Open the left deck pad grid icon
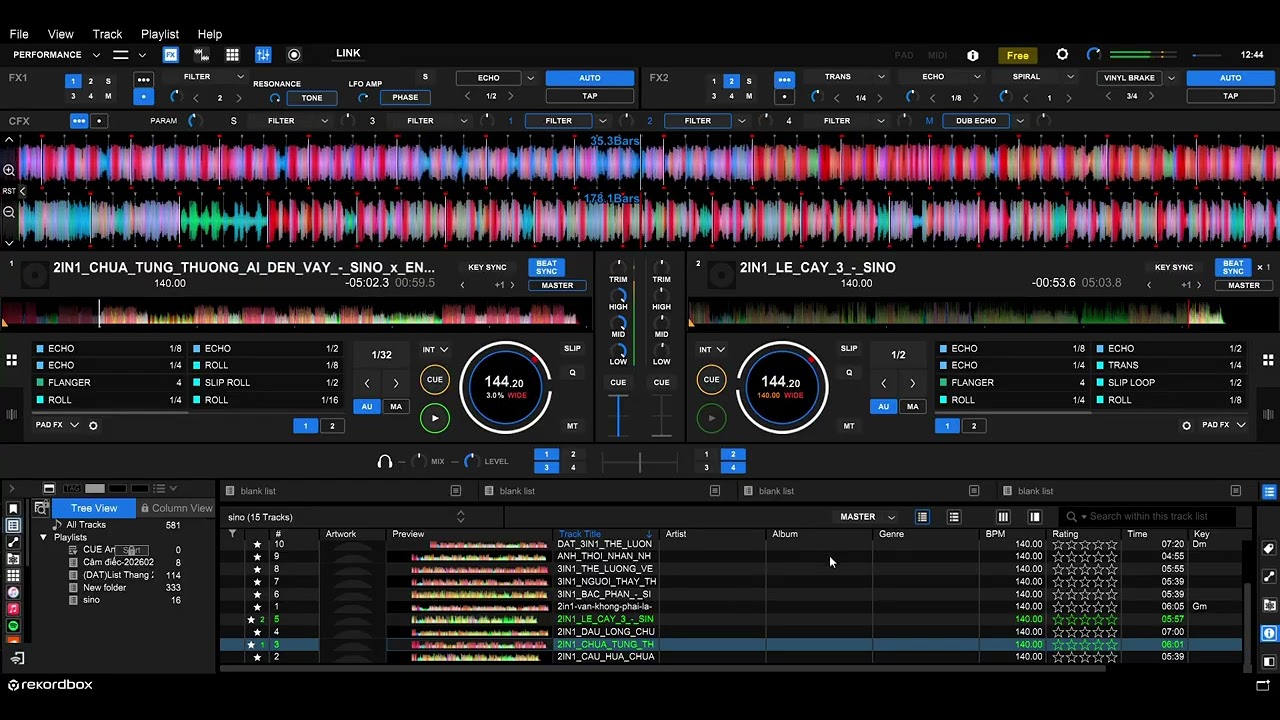 (x=11, y=360)
